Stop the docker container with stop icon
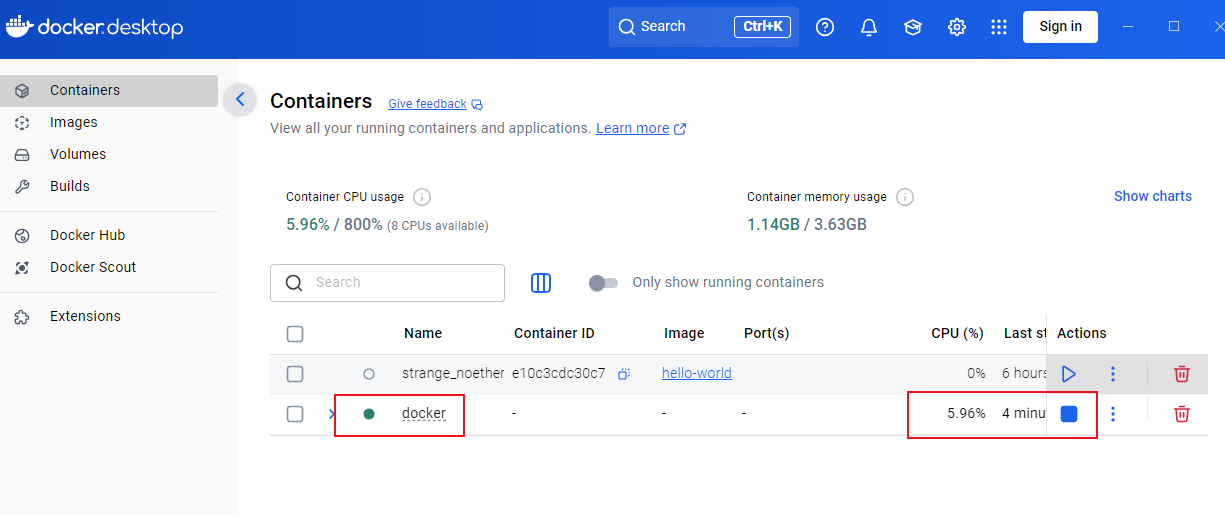The image size is (1225, 515). click(x=1069, y=414)
